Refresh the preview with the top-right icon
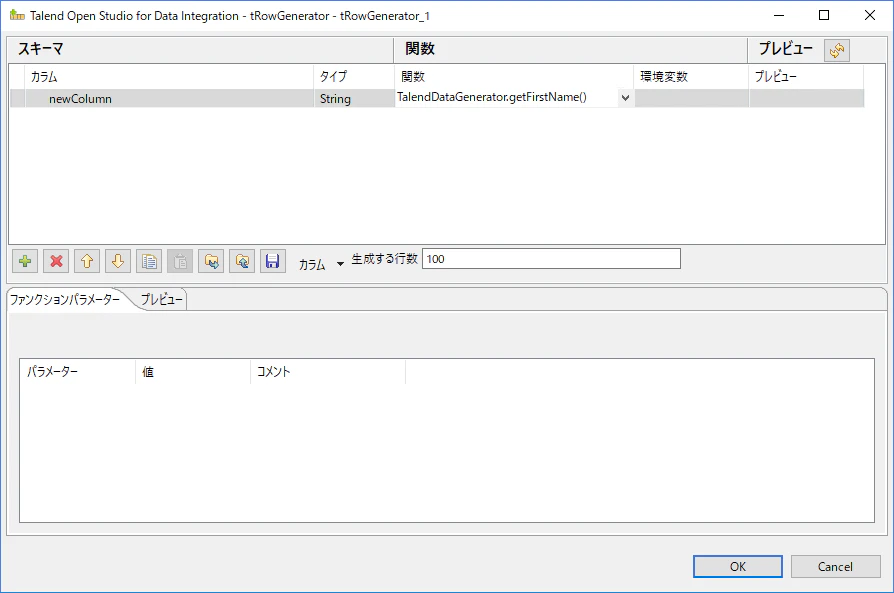Image resolution: width=894 pixels, height=593 pixels. (x=837, y=50)
